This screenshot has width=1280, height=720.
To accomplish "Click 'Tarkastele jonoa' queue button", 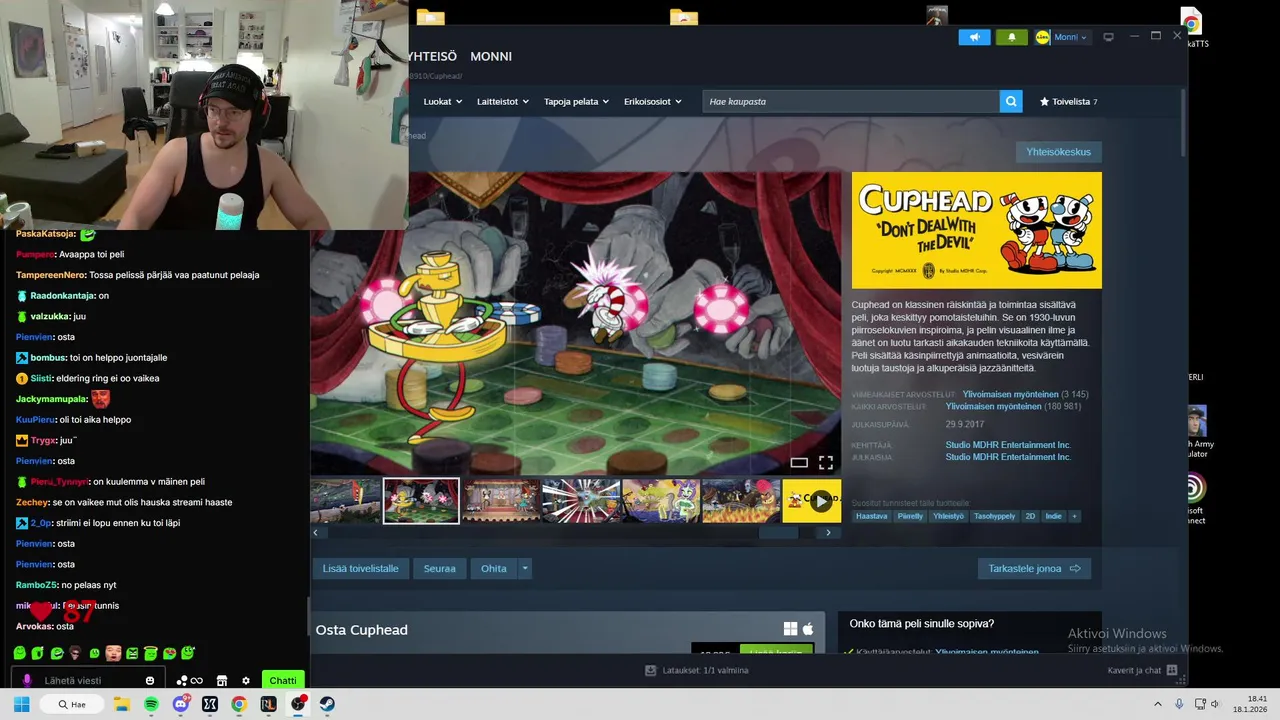I will point(1034,568).
